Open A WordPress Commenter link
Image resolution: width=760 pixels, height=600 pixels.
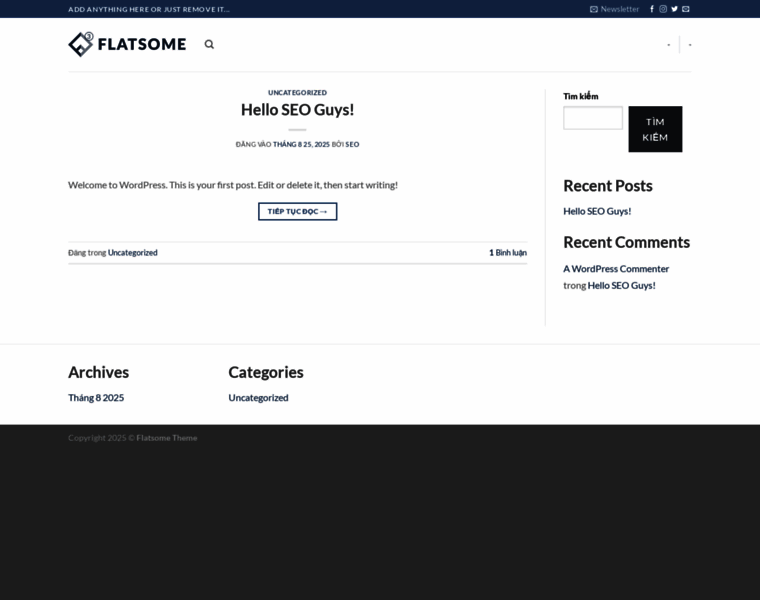point(616,268)
